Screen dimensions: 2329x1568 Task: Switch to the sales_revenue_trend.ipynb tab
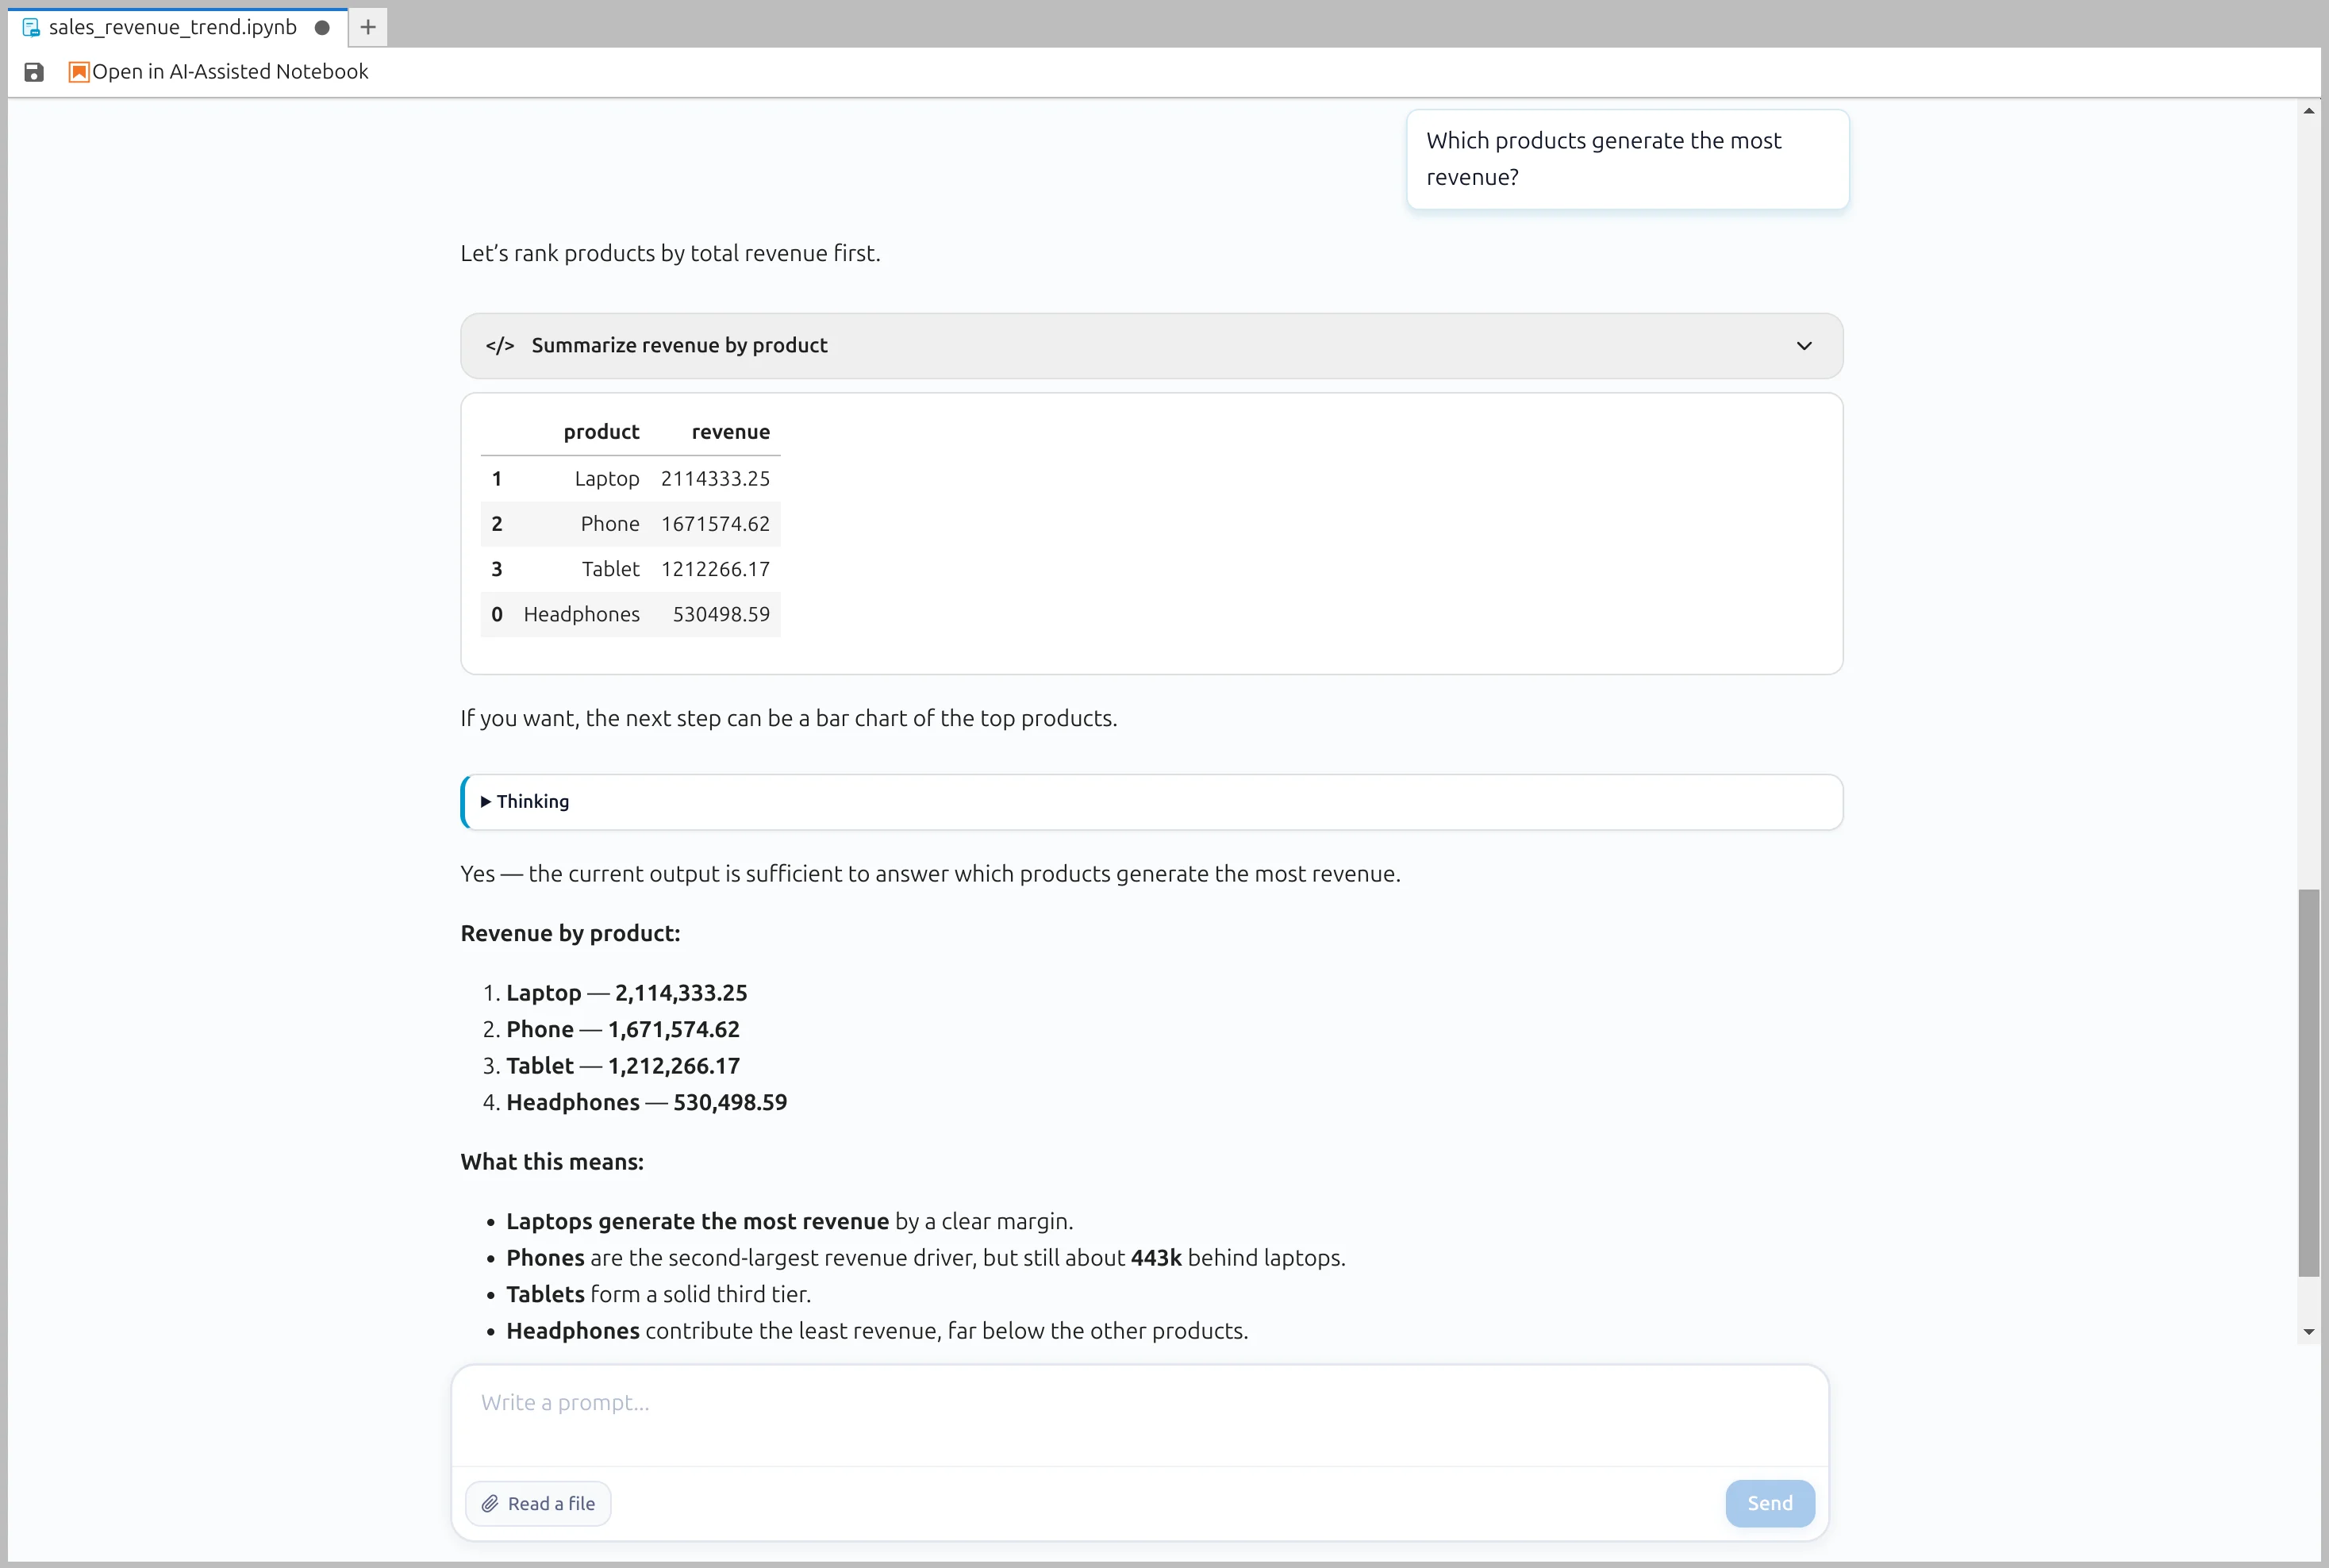[172, 27]
